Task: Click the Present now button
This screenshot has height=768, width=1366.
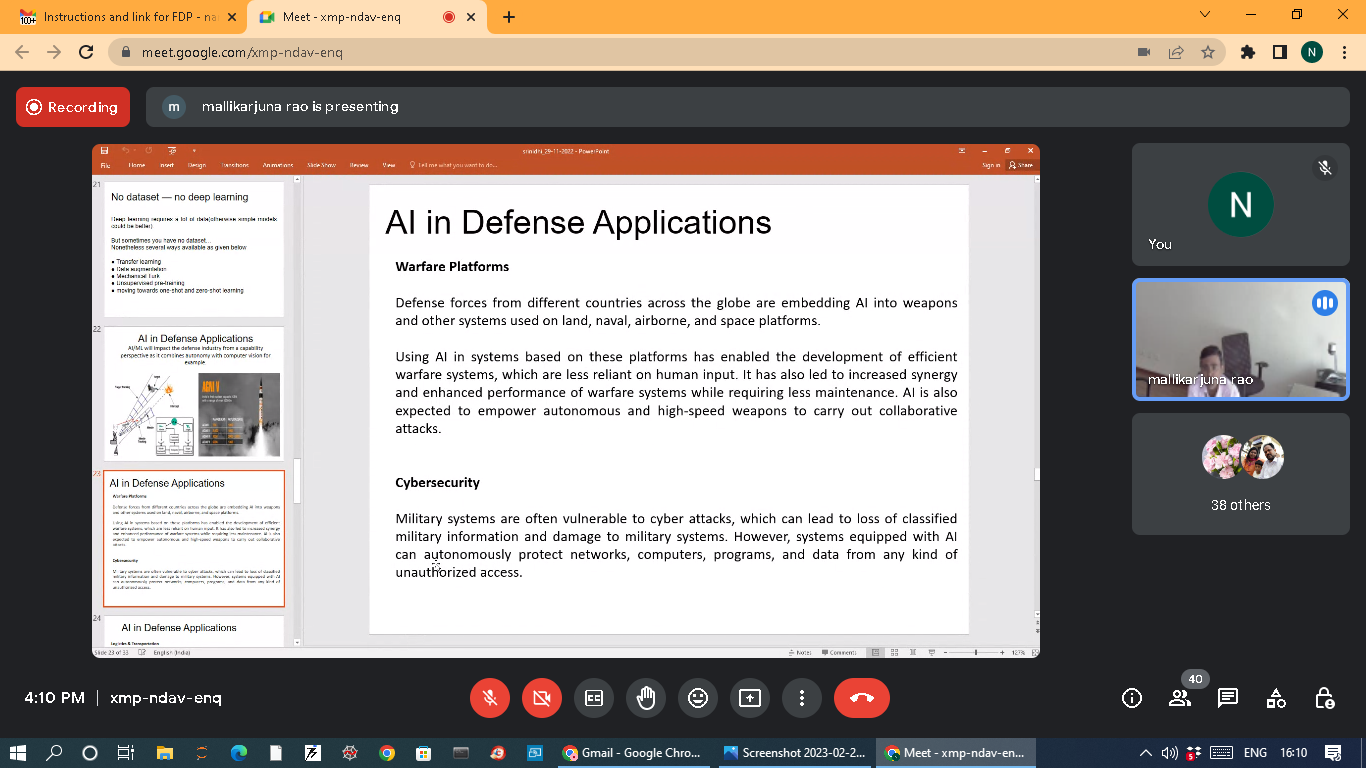Action: coord(750,698)
